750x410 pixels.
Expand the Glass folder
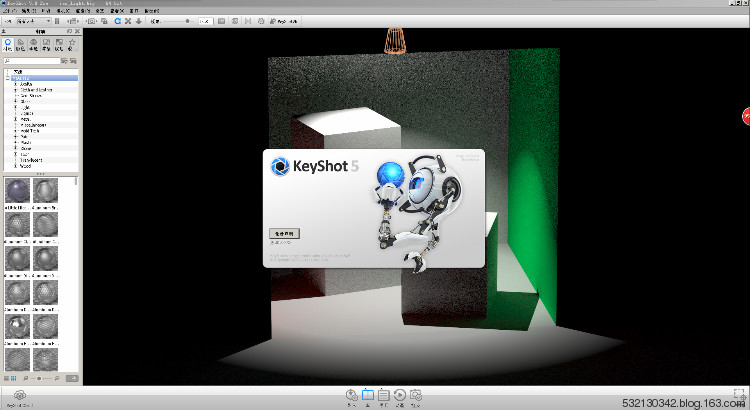[15, 101]
